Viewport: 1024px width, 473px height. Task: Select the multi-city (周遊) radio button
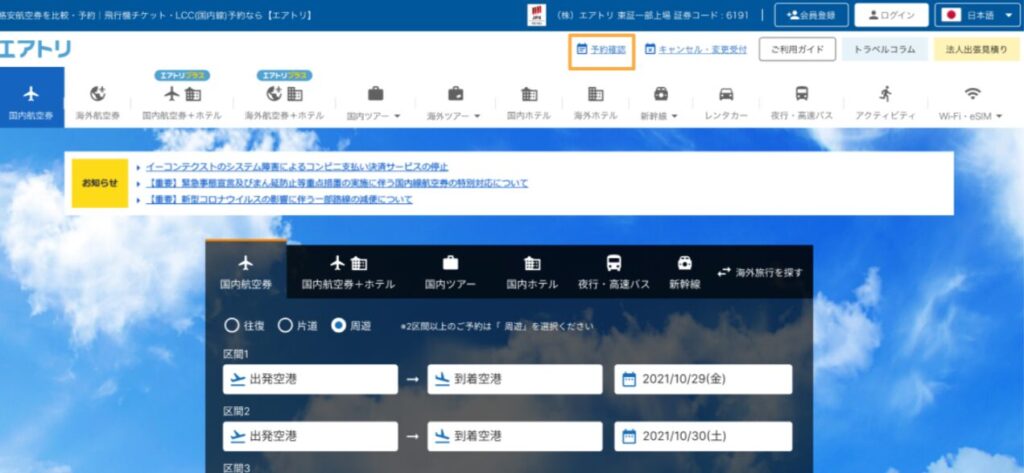pos(339,325)
